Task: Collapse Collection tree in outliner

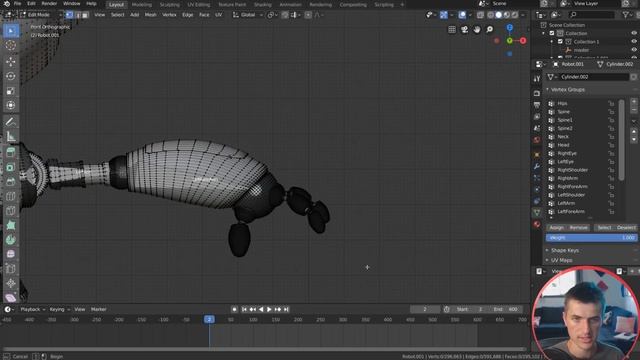Action: 544,33
